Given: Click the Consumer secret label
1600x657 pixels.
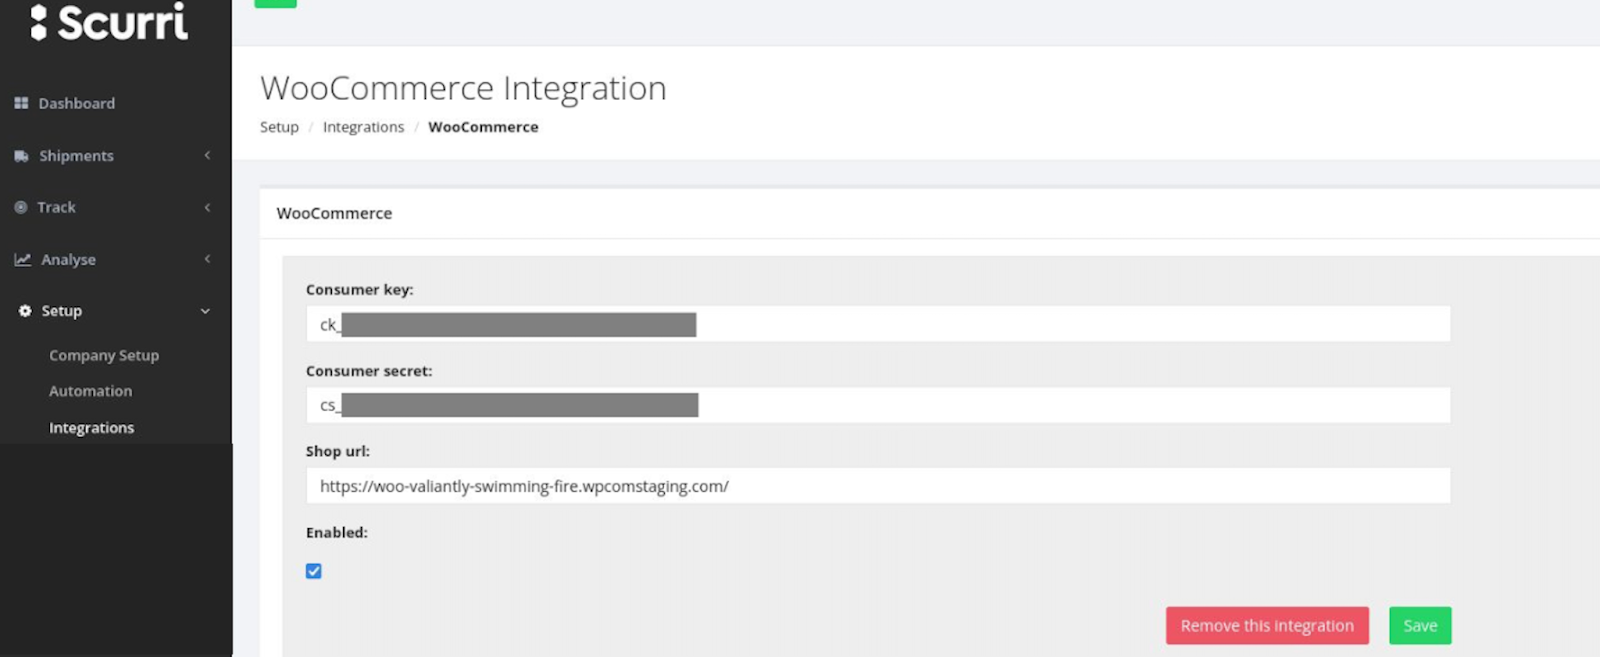Looking at the screenshot, I should [369, 371].
